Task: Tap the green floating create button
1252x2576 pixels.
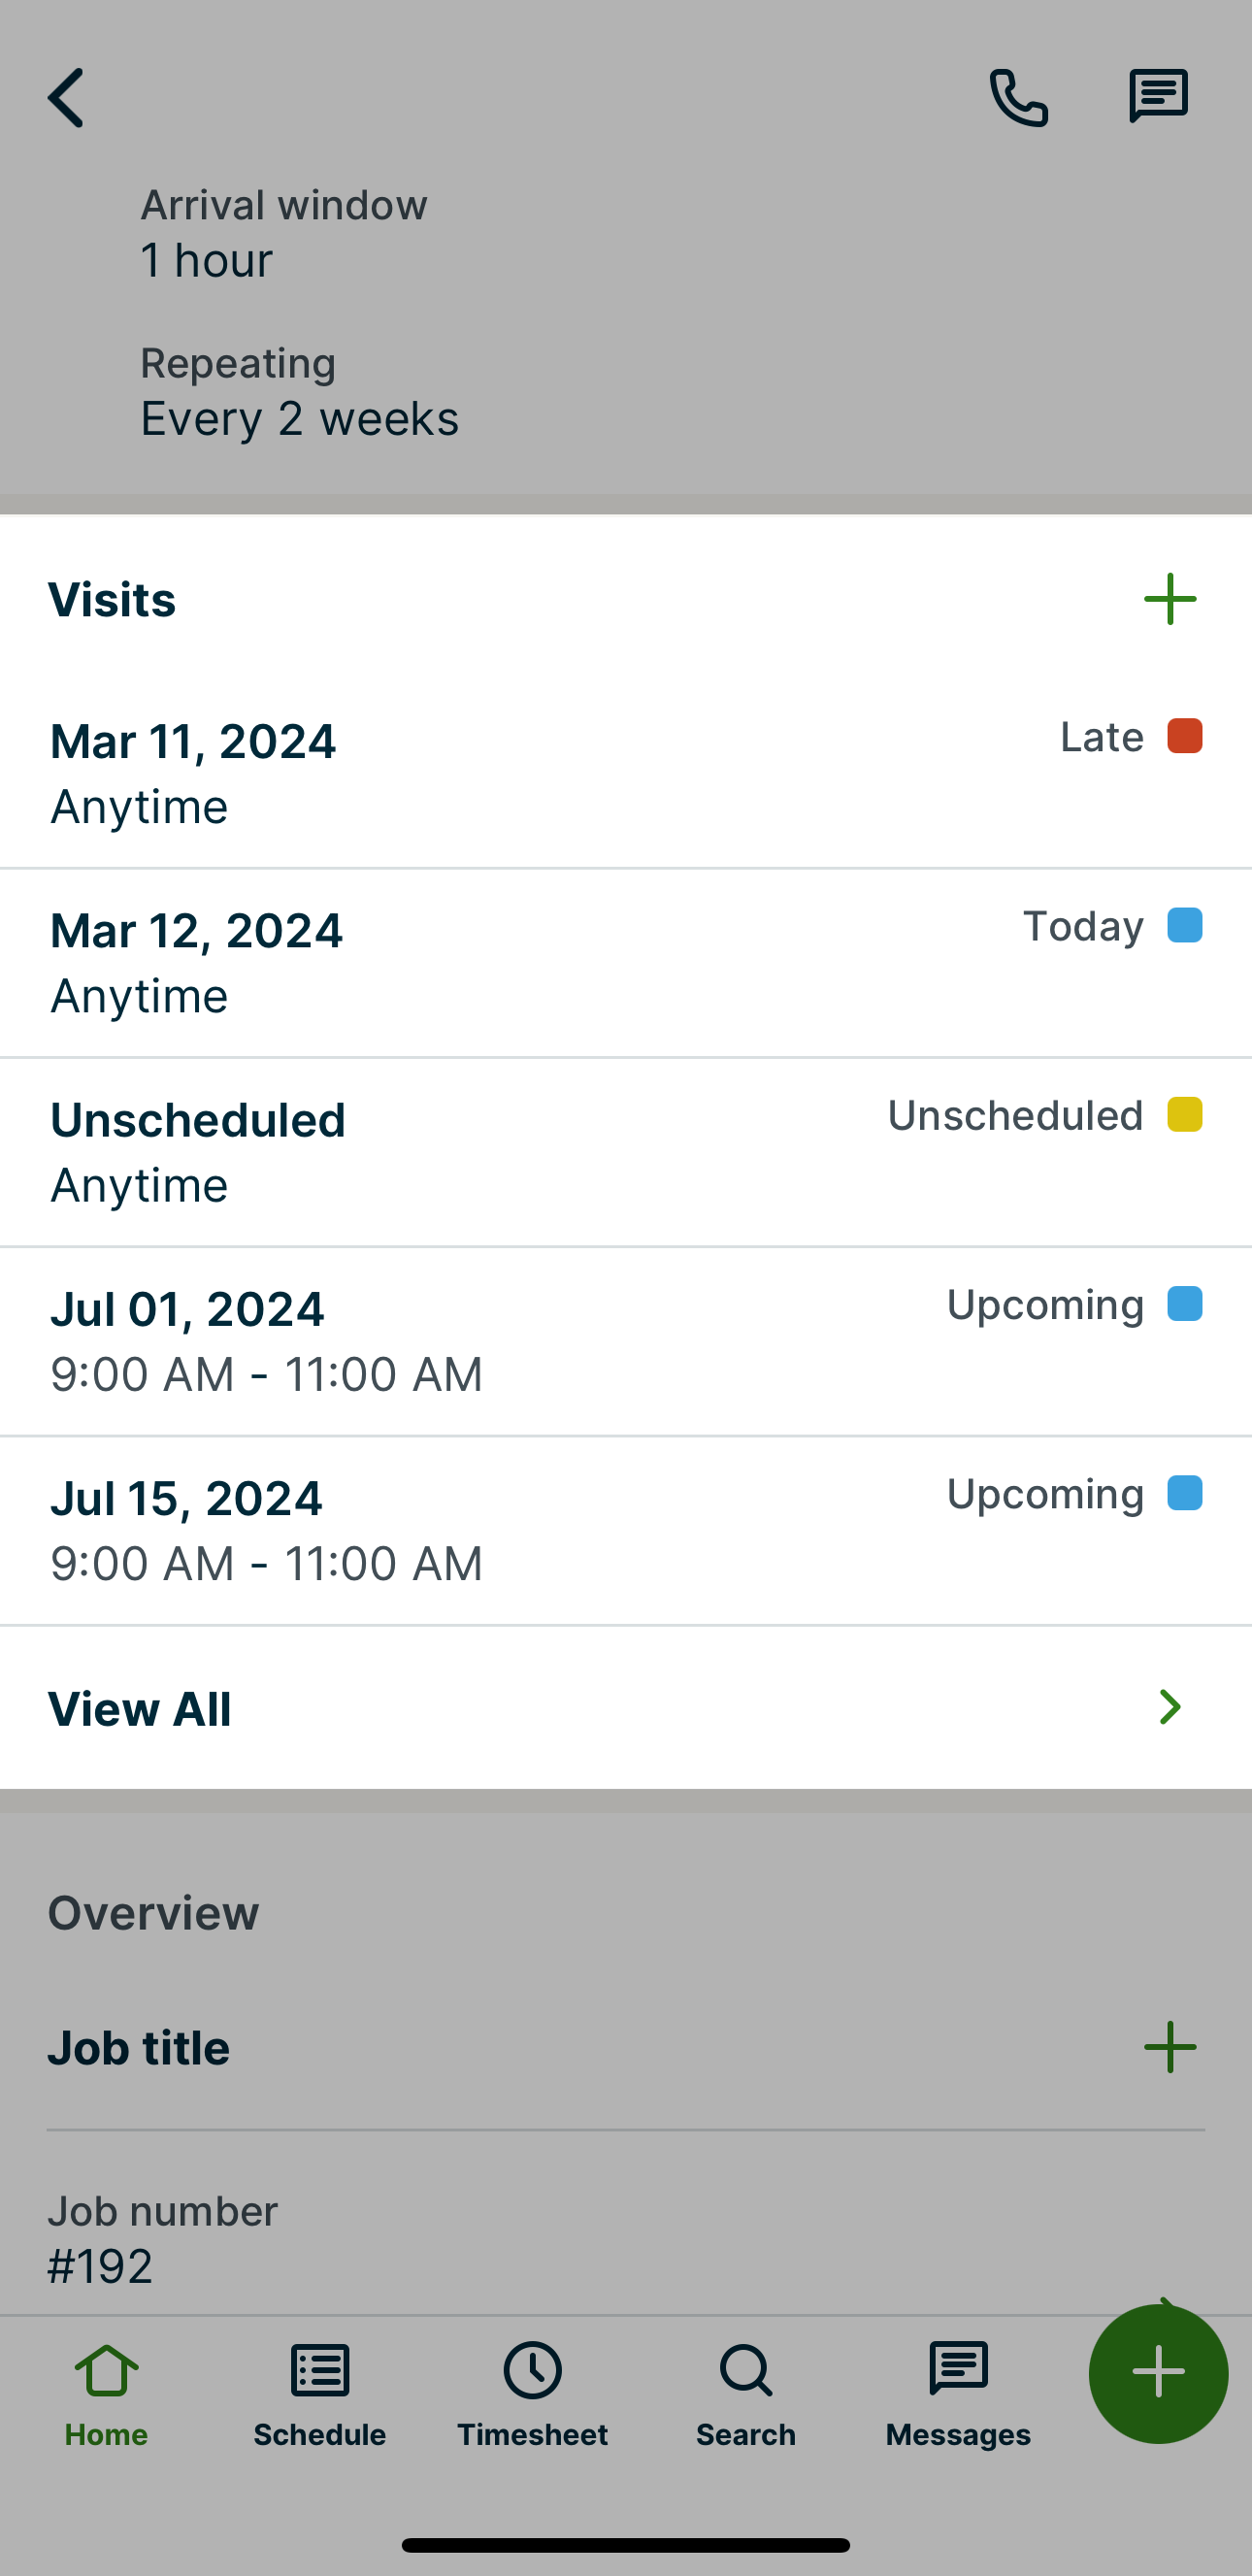Action: click(1158, 2372)
